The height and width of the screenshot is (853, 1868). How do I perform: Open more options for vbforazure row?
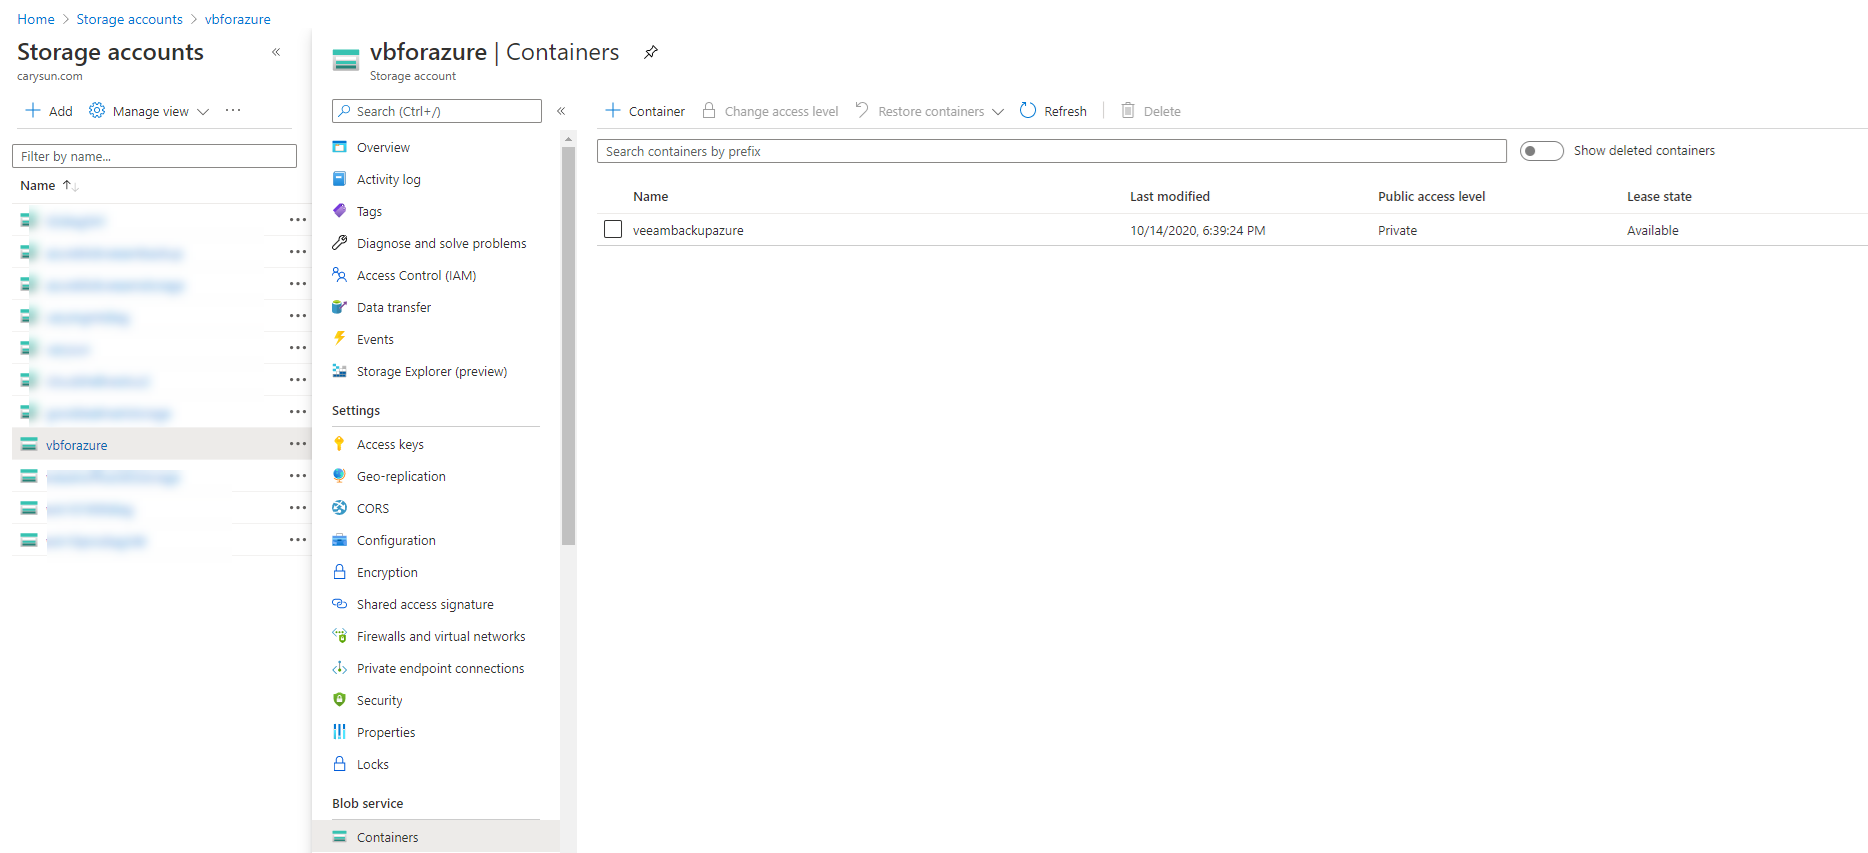(298, 444)
